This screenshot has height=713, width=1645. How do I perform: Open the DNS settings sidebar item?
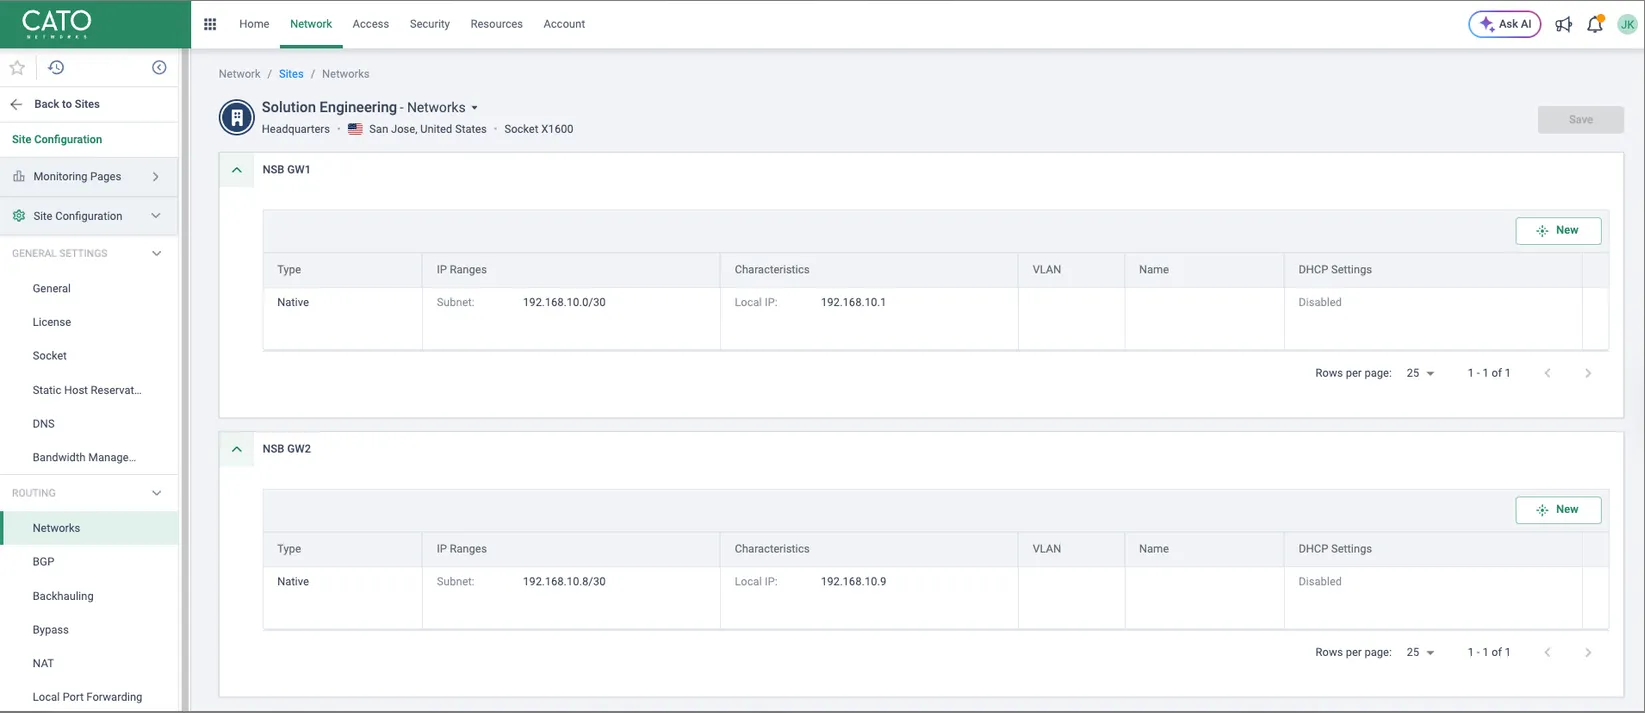(x=44, y=424)
